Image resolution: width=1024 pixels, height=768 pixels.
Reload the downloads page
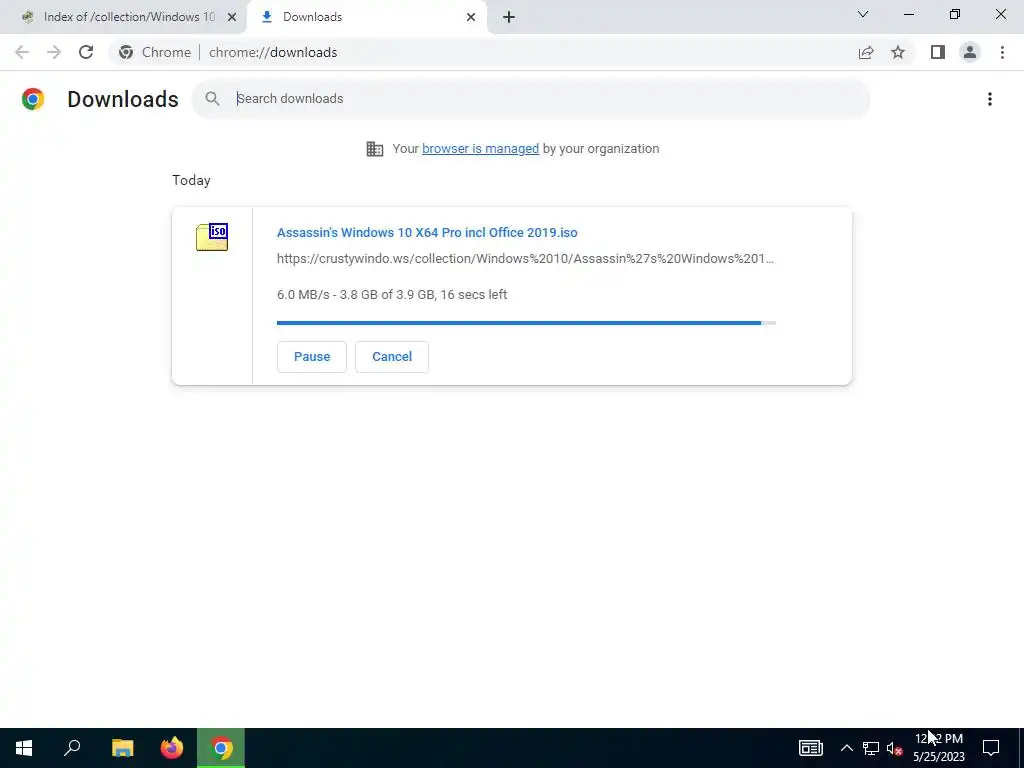click(86, 52)
